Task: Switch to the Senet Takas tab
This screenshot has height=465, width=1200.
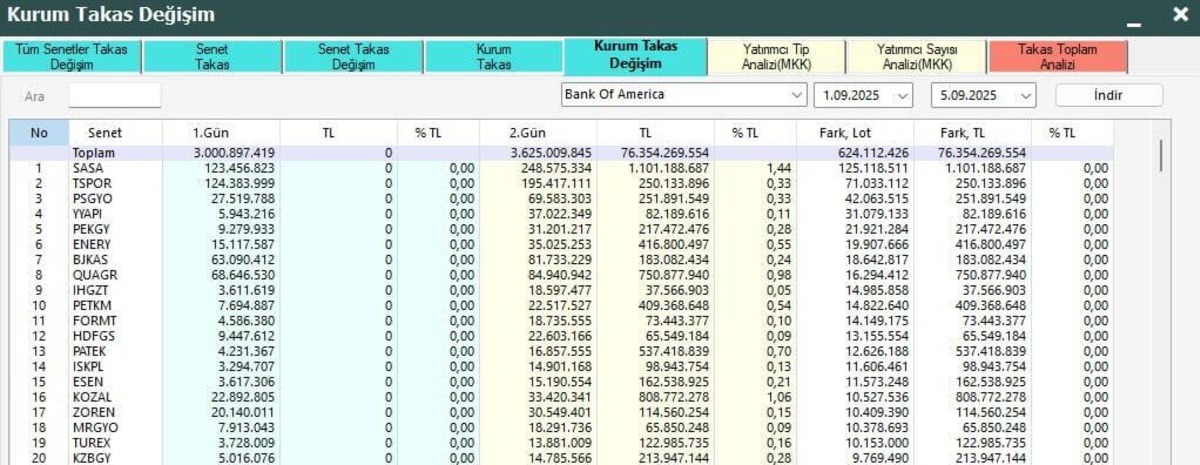Action: pos(212,57)
